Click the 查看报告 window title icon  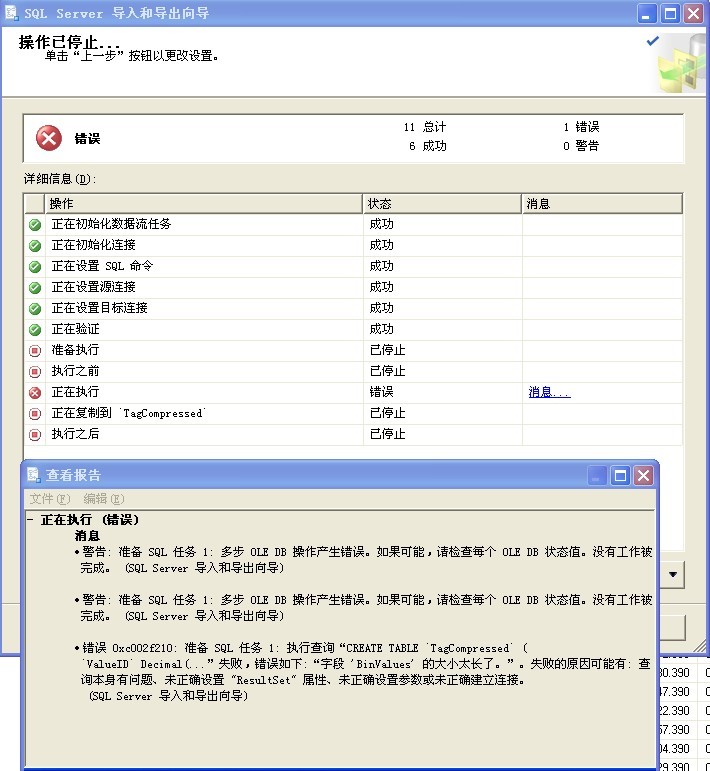[x=33, y=475]
